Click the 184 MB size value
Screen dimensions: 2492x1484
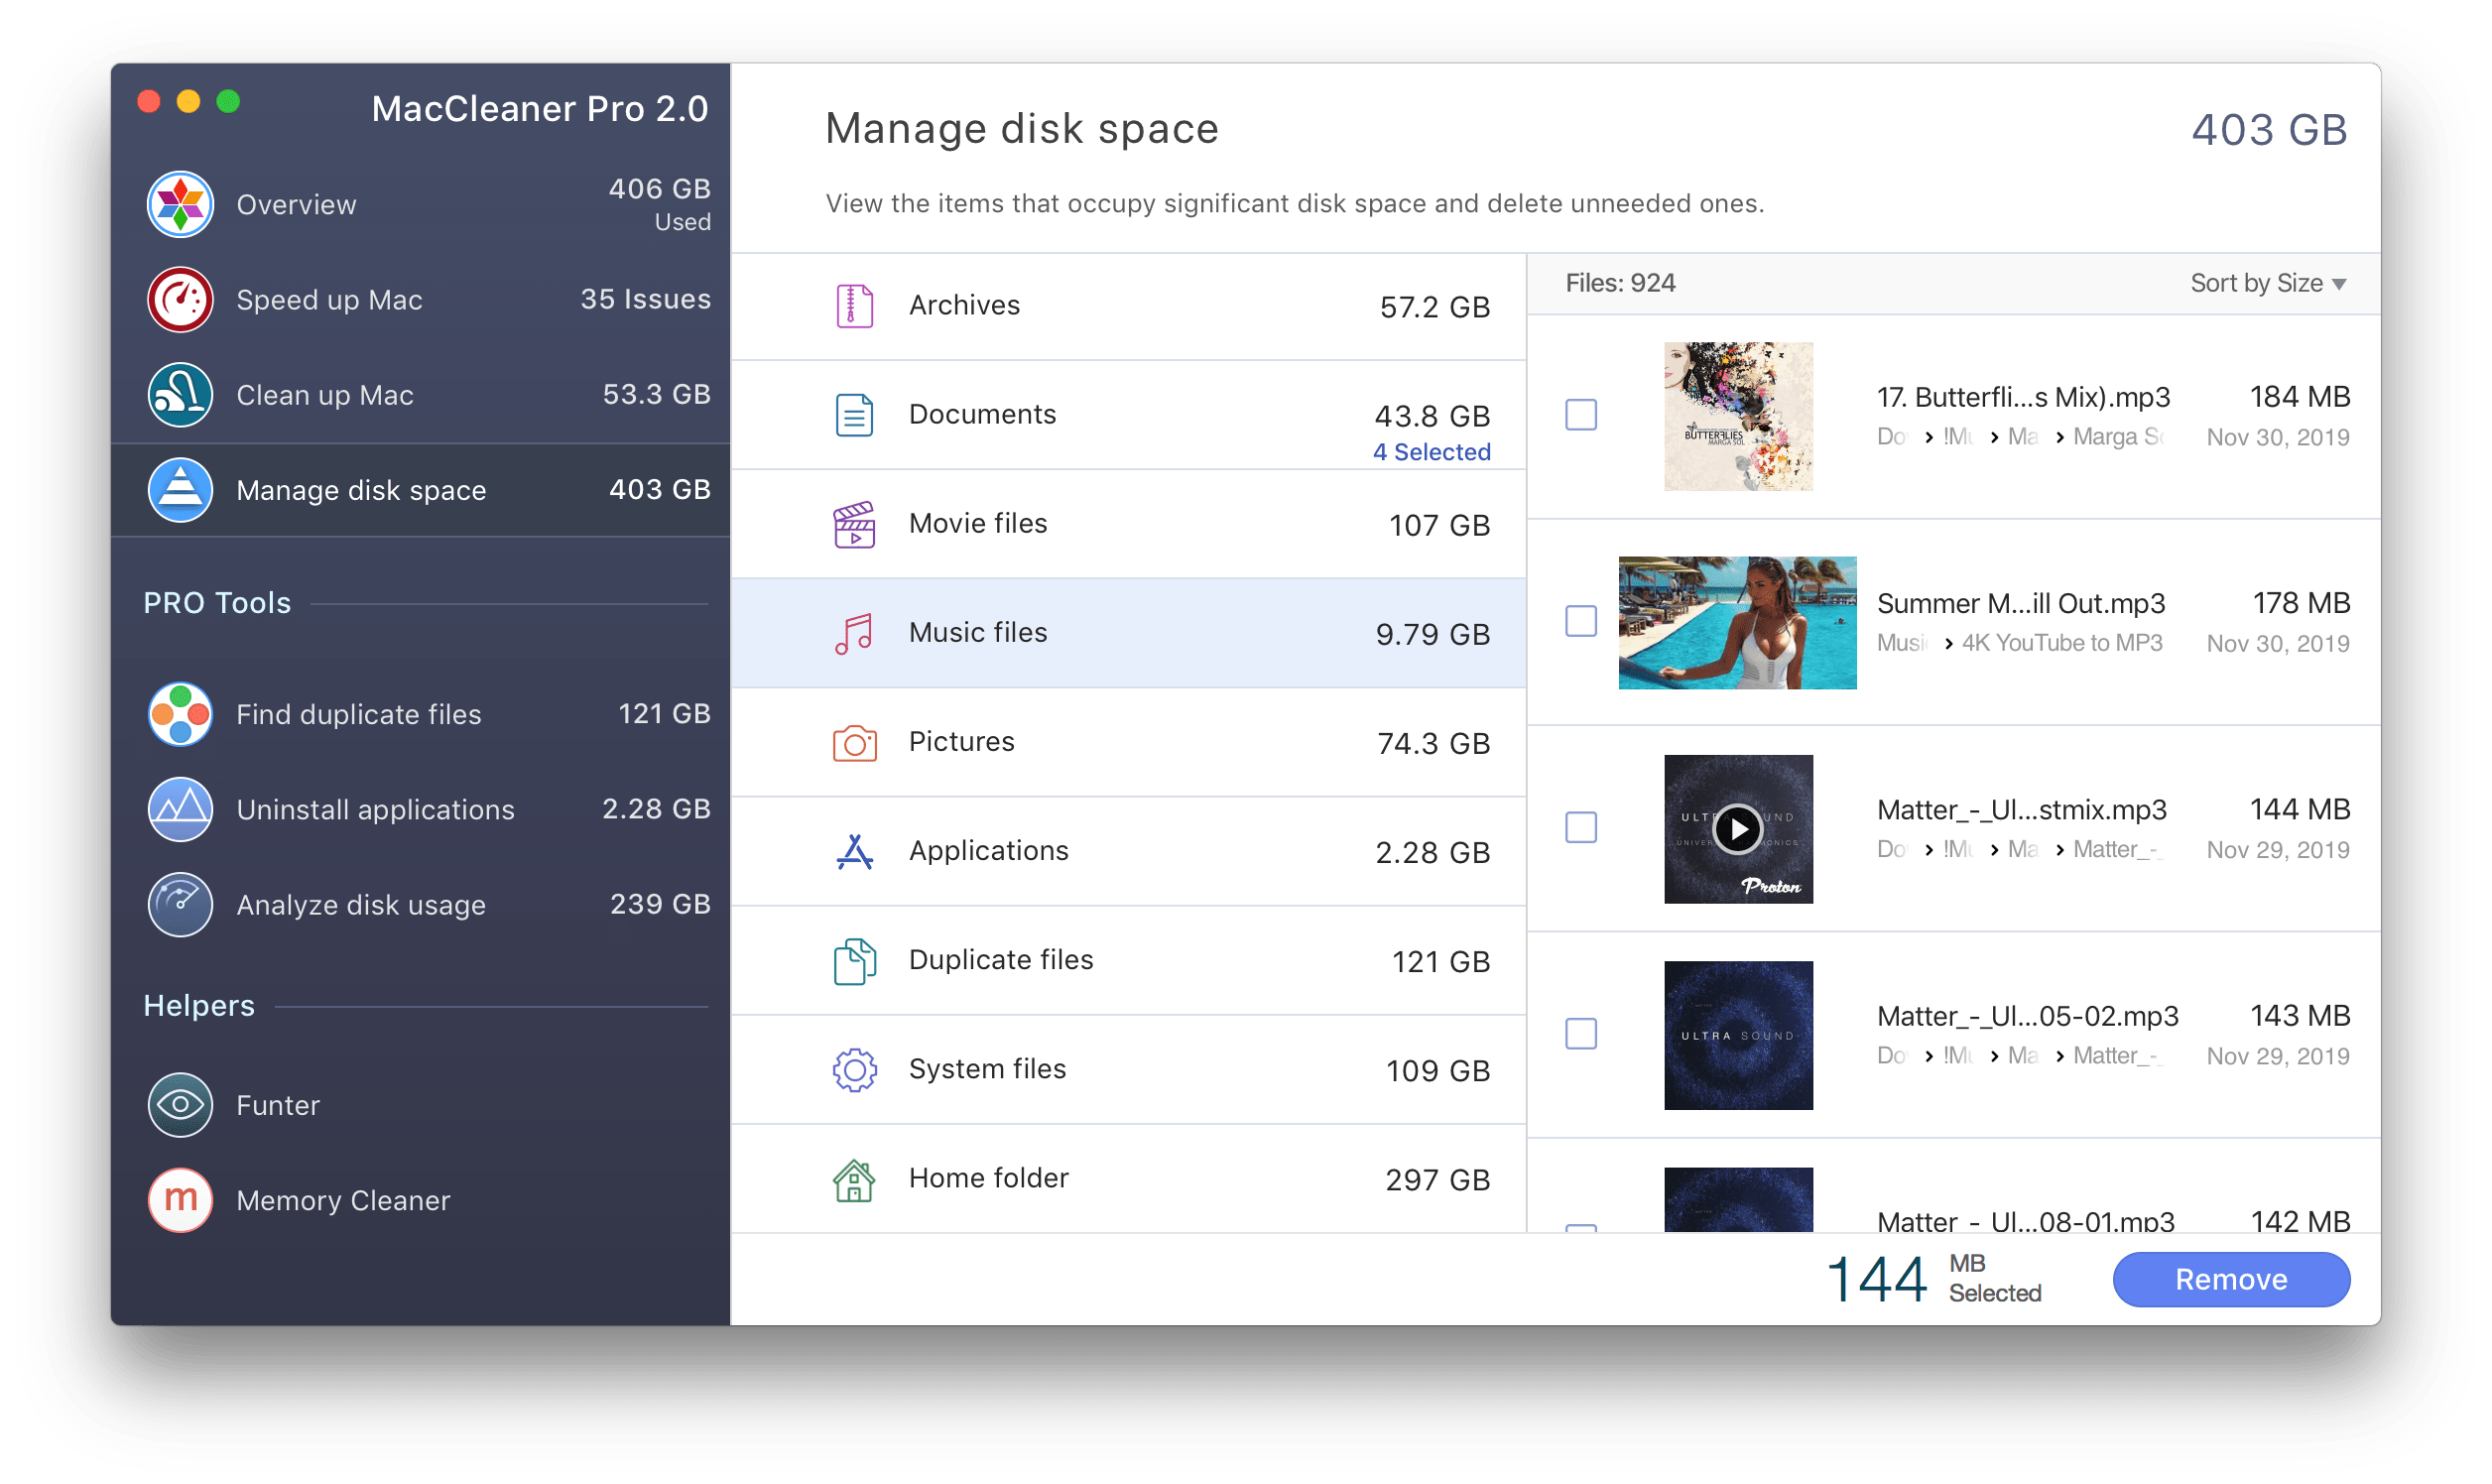click(x=2299, y=397)
